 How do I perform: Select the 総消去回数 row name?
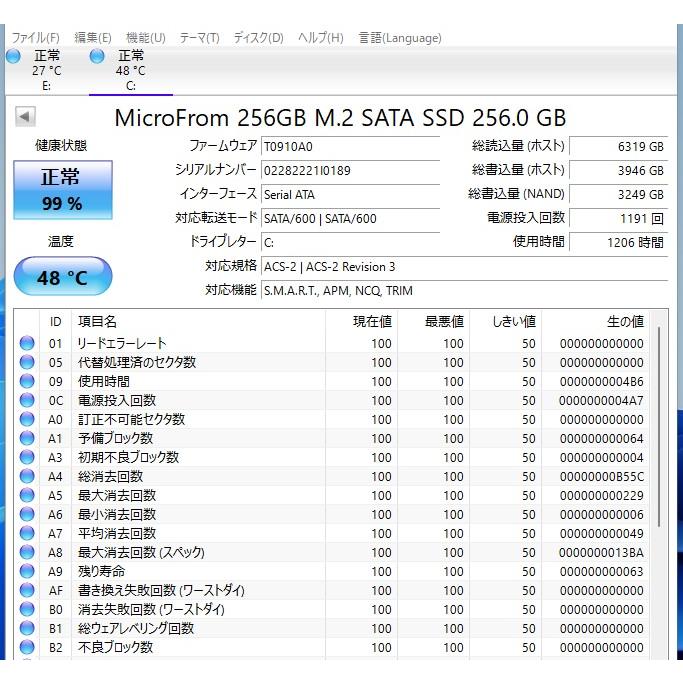110,476
